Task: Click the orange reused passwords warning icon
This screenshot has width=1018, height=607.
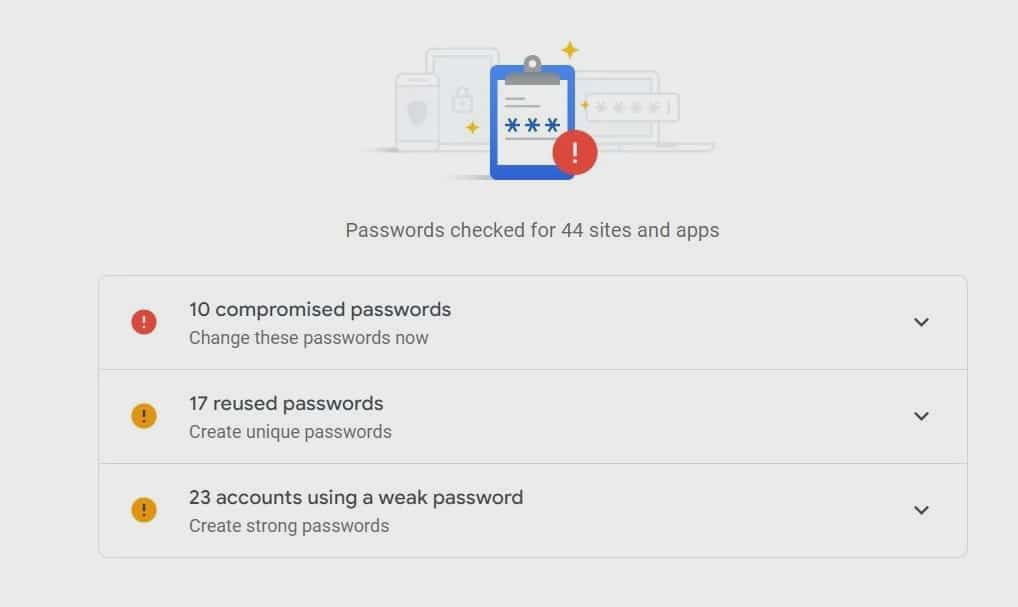Action: pos(143,416)
